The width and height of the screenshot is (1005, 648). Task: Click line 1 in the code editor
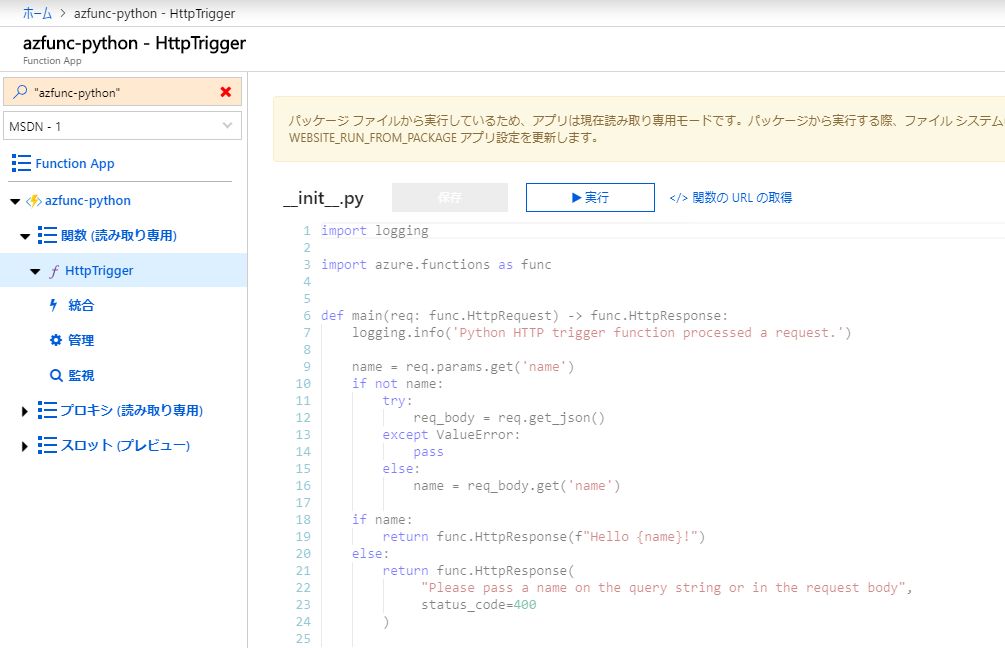click(x=400, y=230)
